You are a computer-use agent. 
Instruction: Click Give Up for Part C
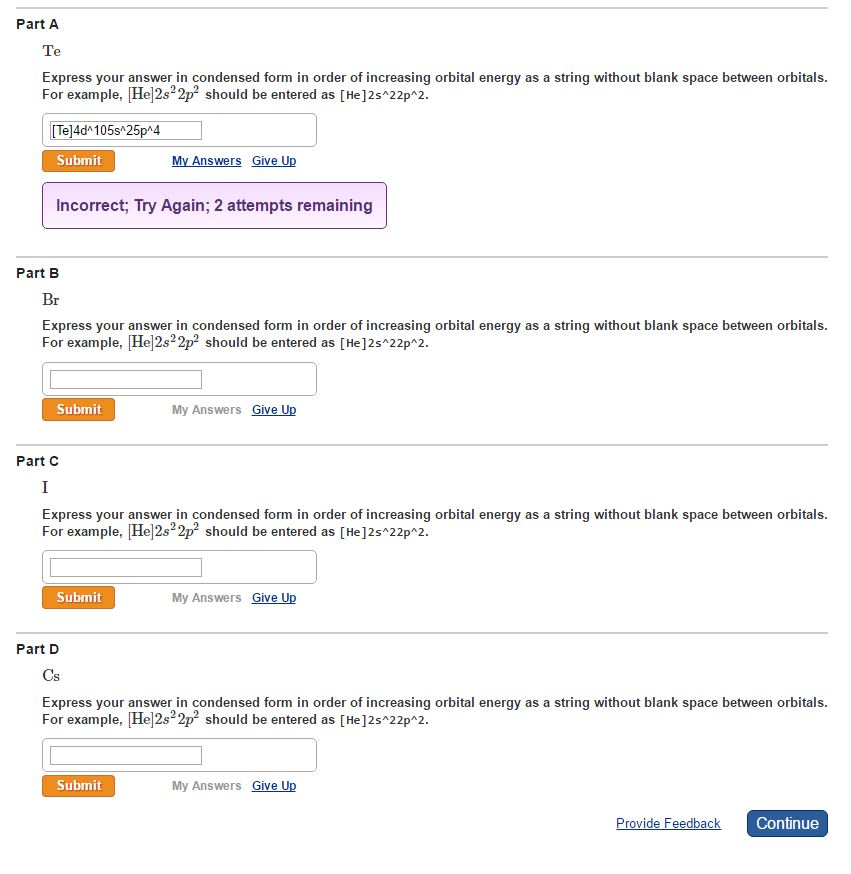click(x=273, y=597)
